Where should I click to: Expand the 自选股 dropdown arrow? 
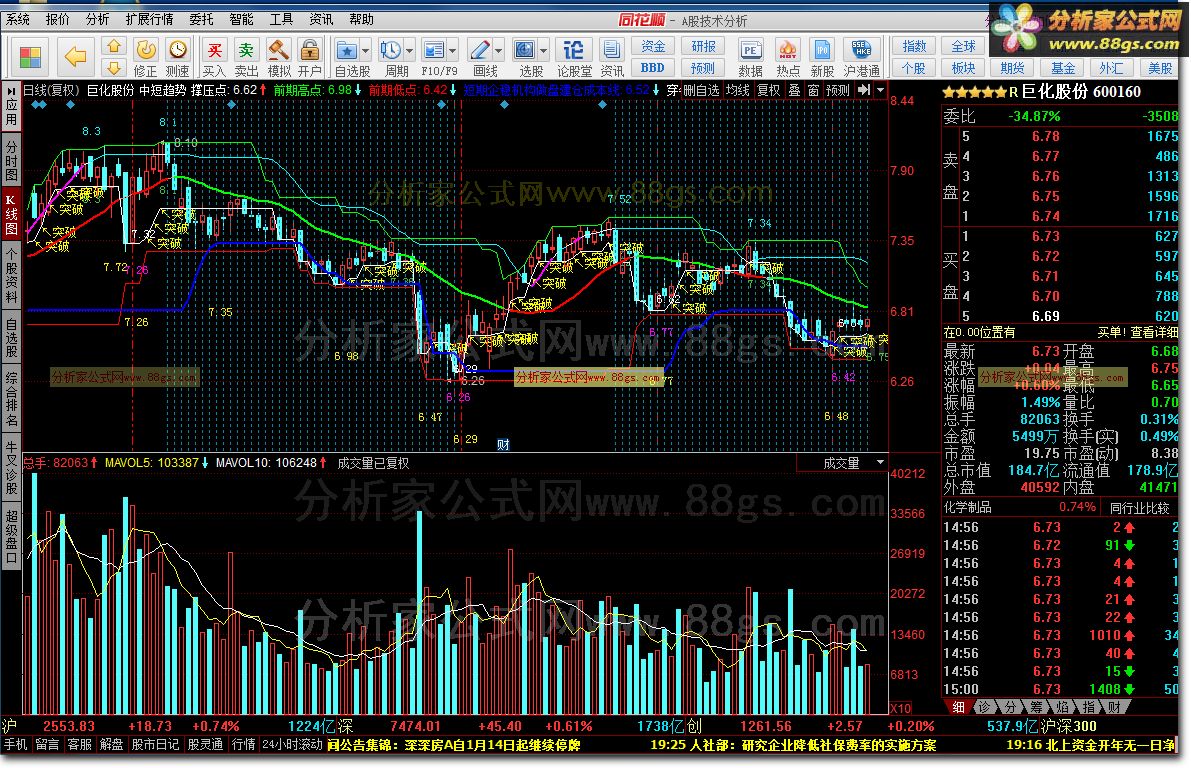[x=365, y=51]
